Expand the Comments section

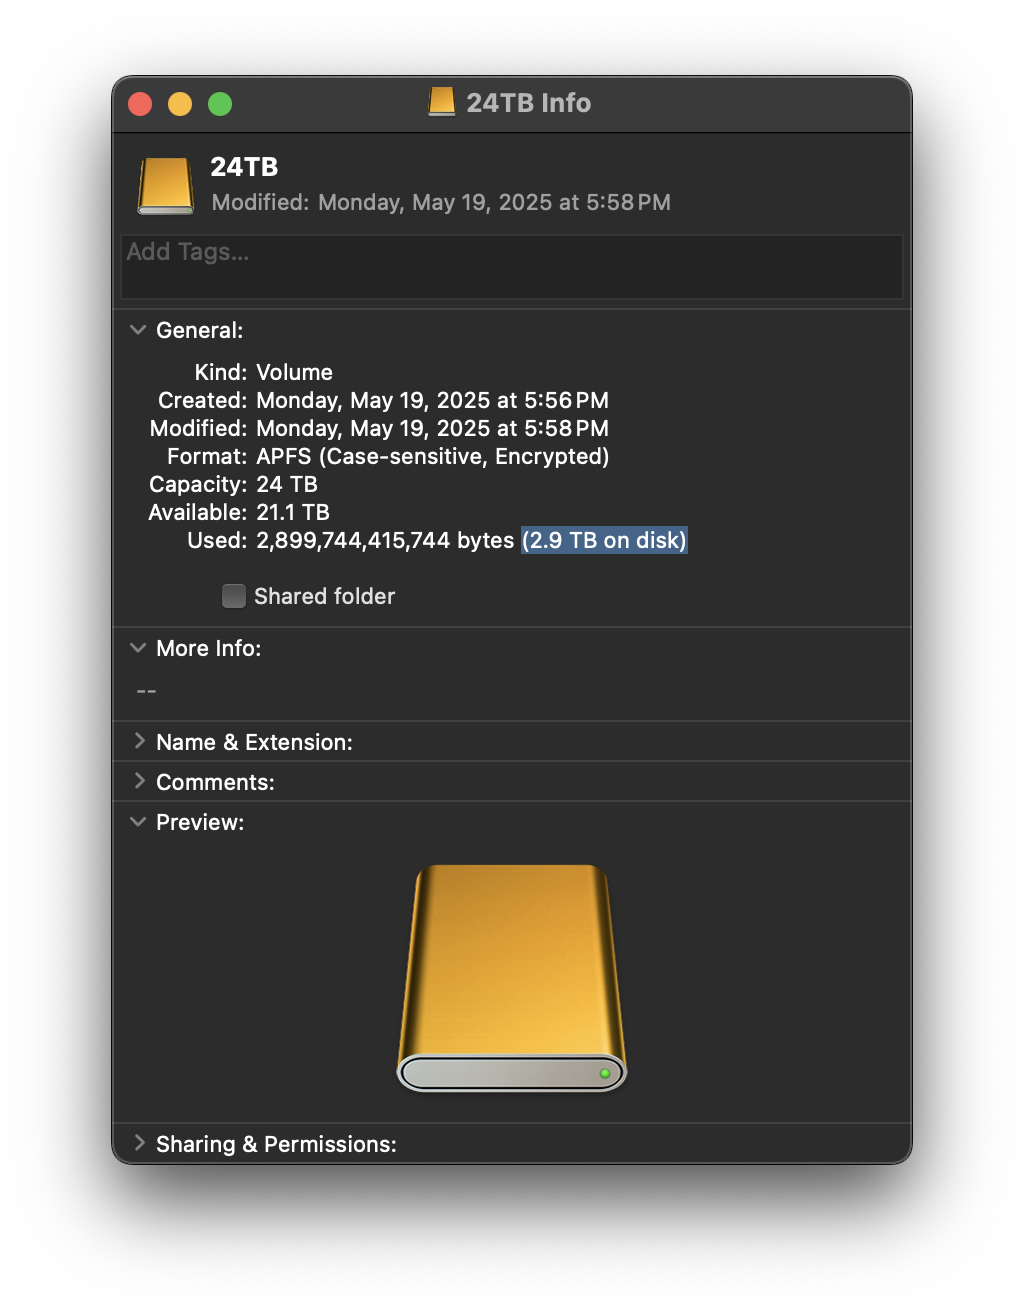coord(139,781)
